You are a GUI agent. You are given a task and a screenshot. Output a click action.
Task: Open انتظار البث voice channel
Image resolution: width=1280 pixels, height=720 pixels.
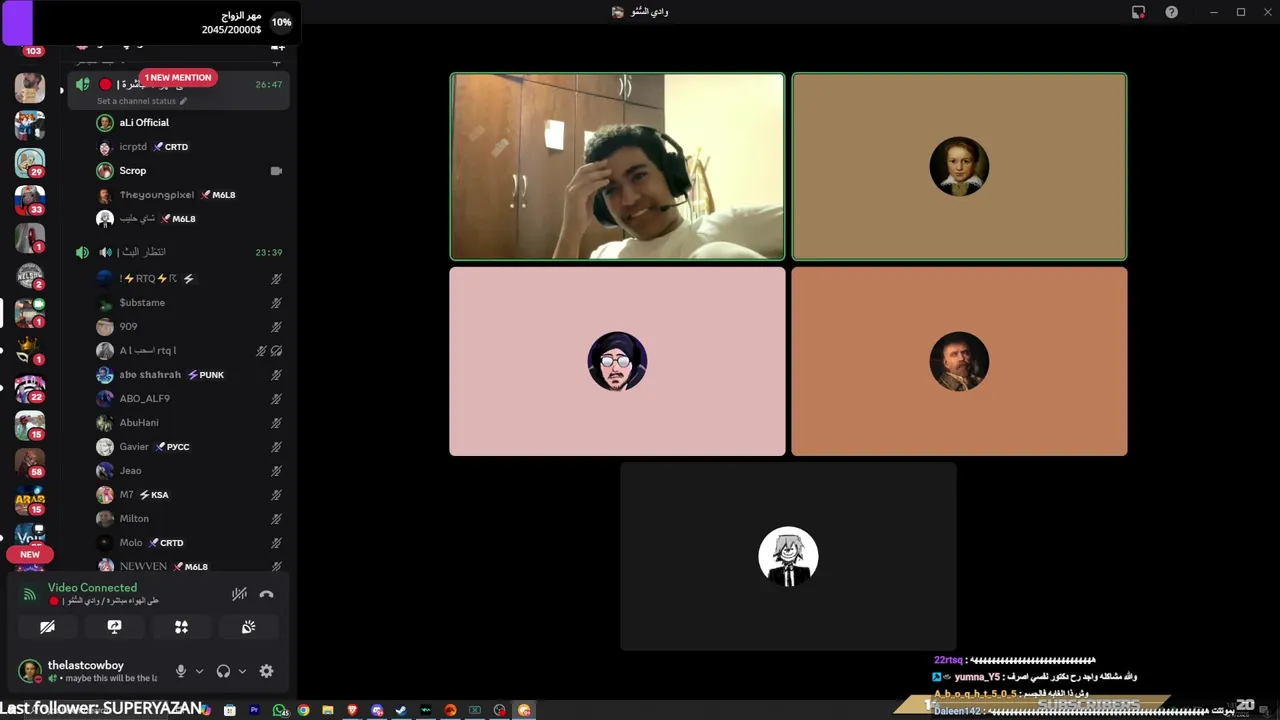click(178, 252)
